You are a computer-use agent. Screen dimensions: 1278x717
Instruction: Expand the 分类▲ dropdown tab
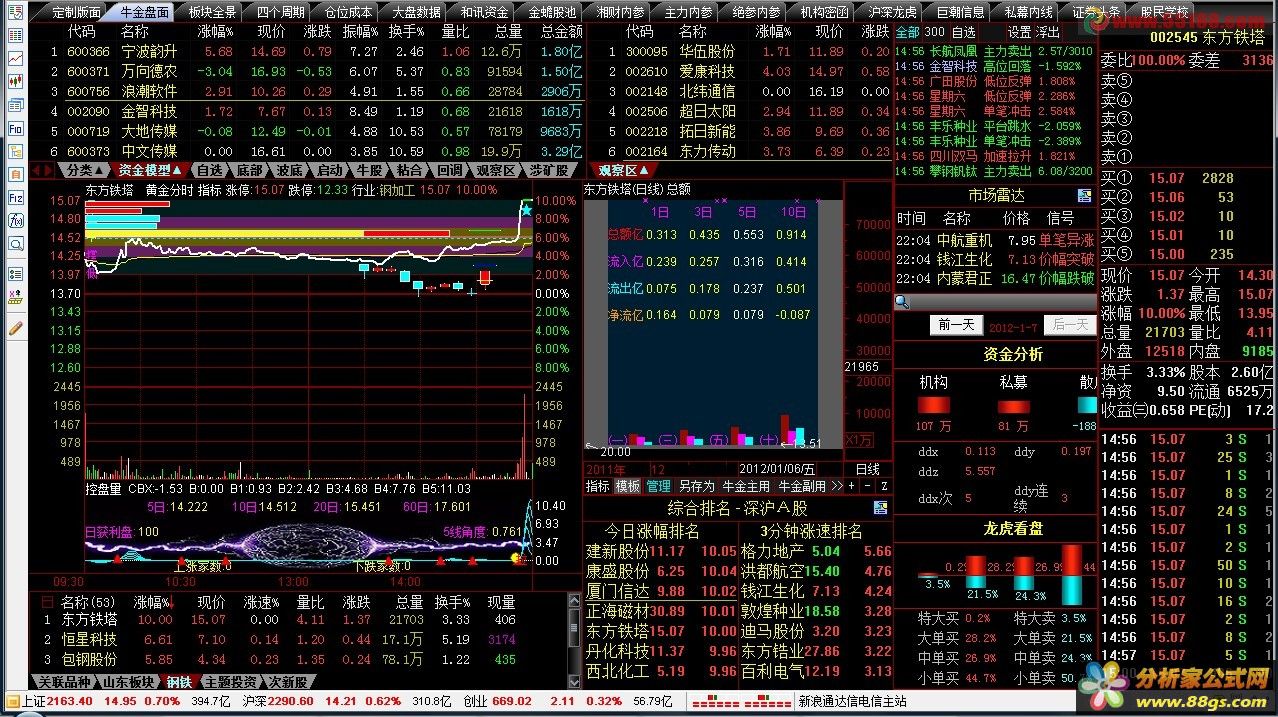click(x=84, y=170)
